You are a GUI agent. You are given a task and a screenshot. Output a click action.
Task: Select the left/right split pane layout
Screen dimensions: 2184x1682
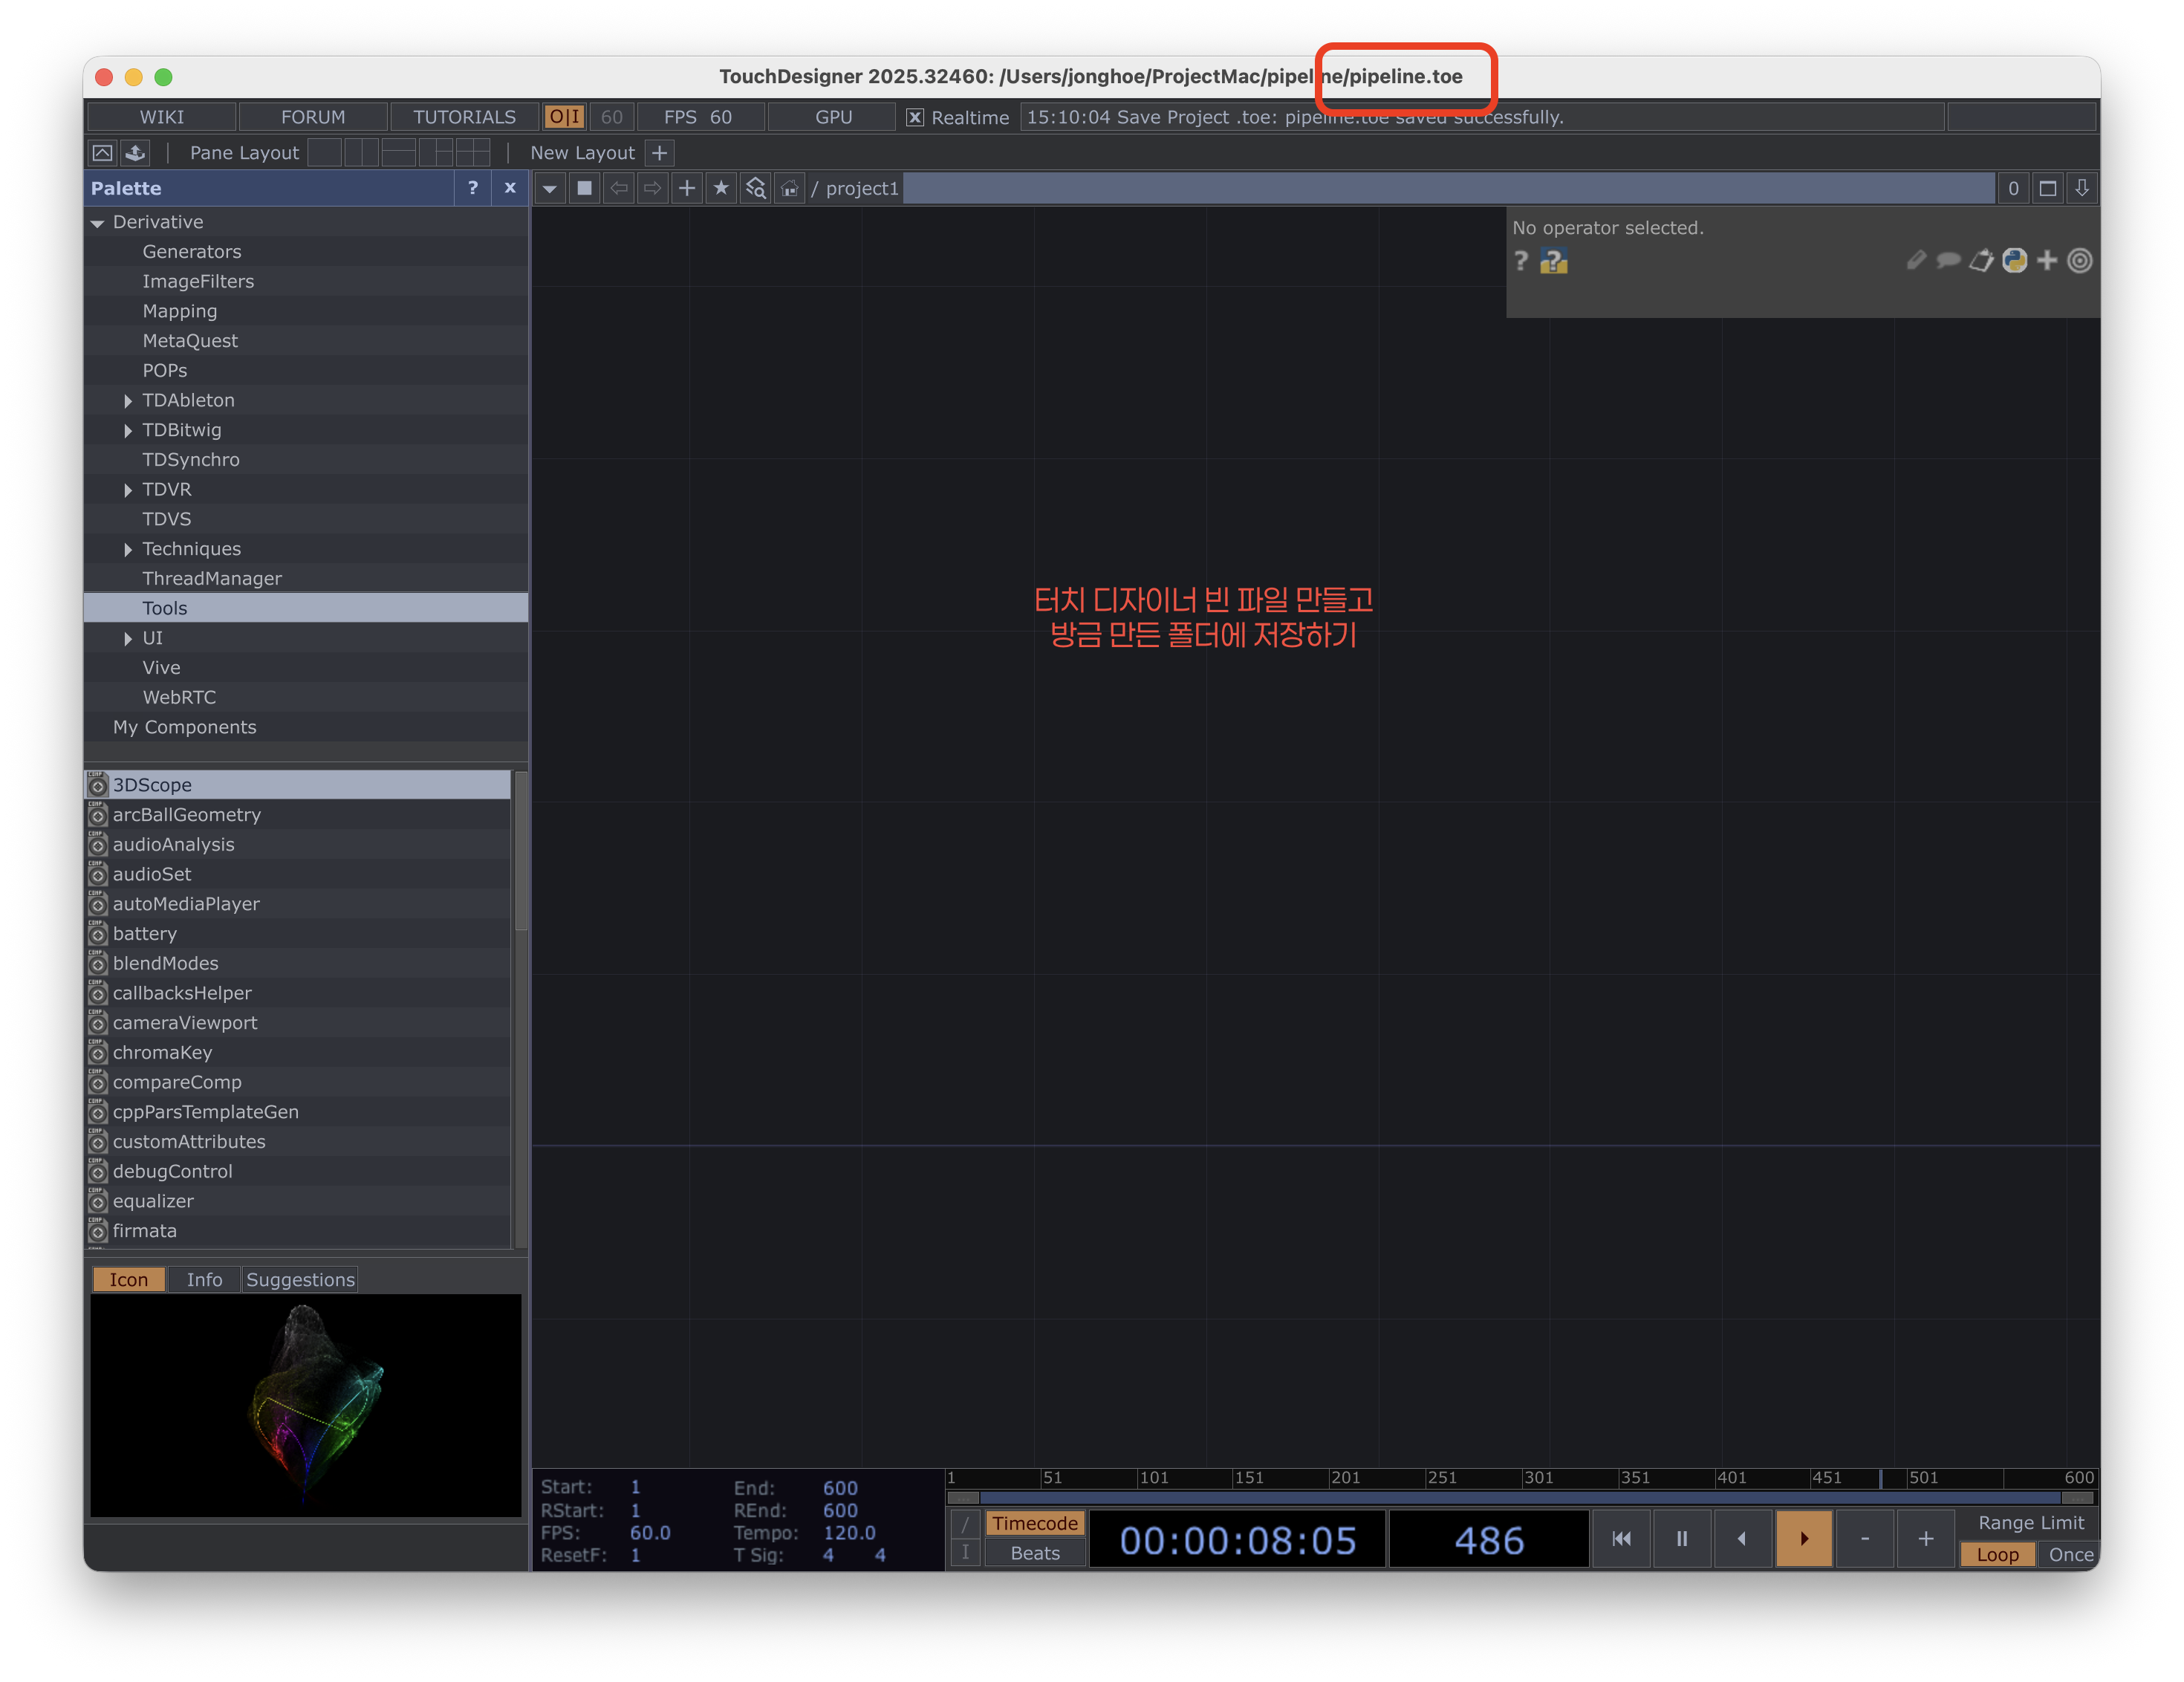tap(361, 153)
